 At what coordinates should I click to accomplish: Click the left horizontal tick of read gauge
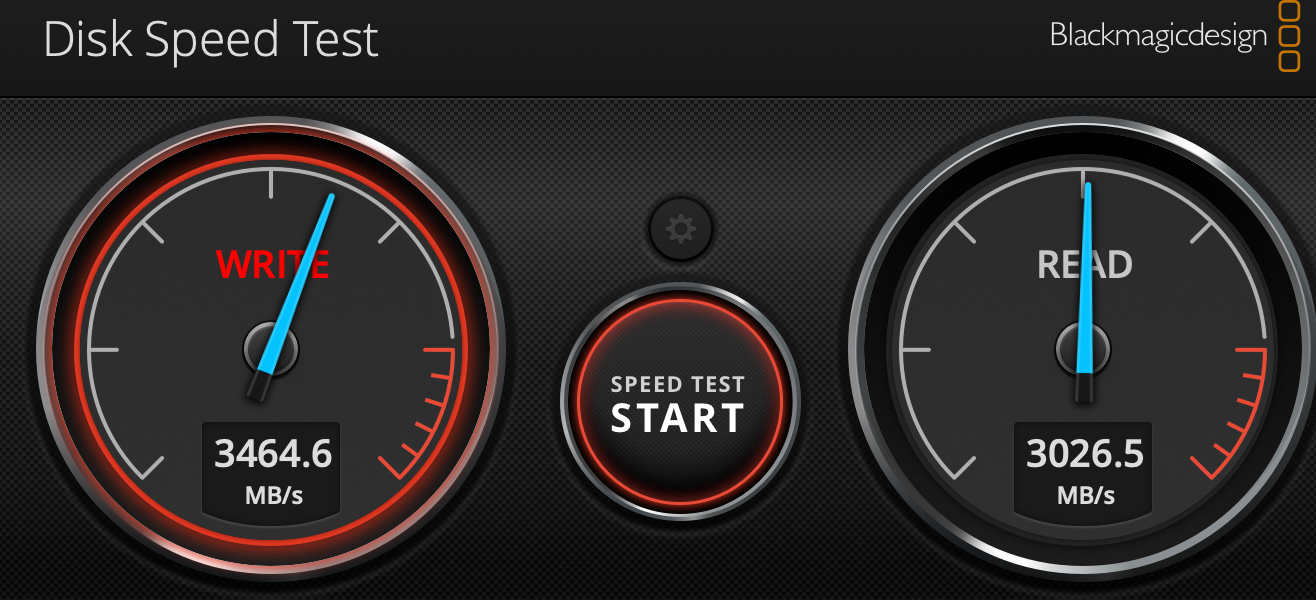[915, 350]
